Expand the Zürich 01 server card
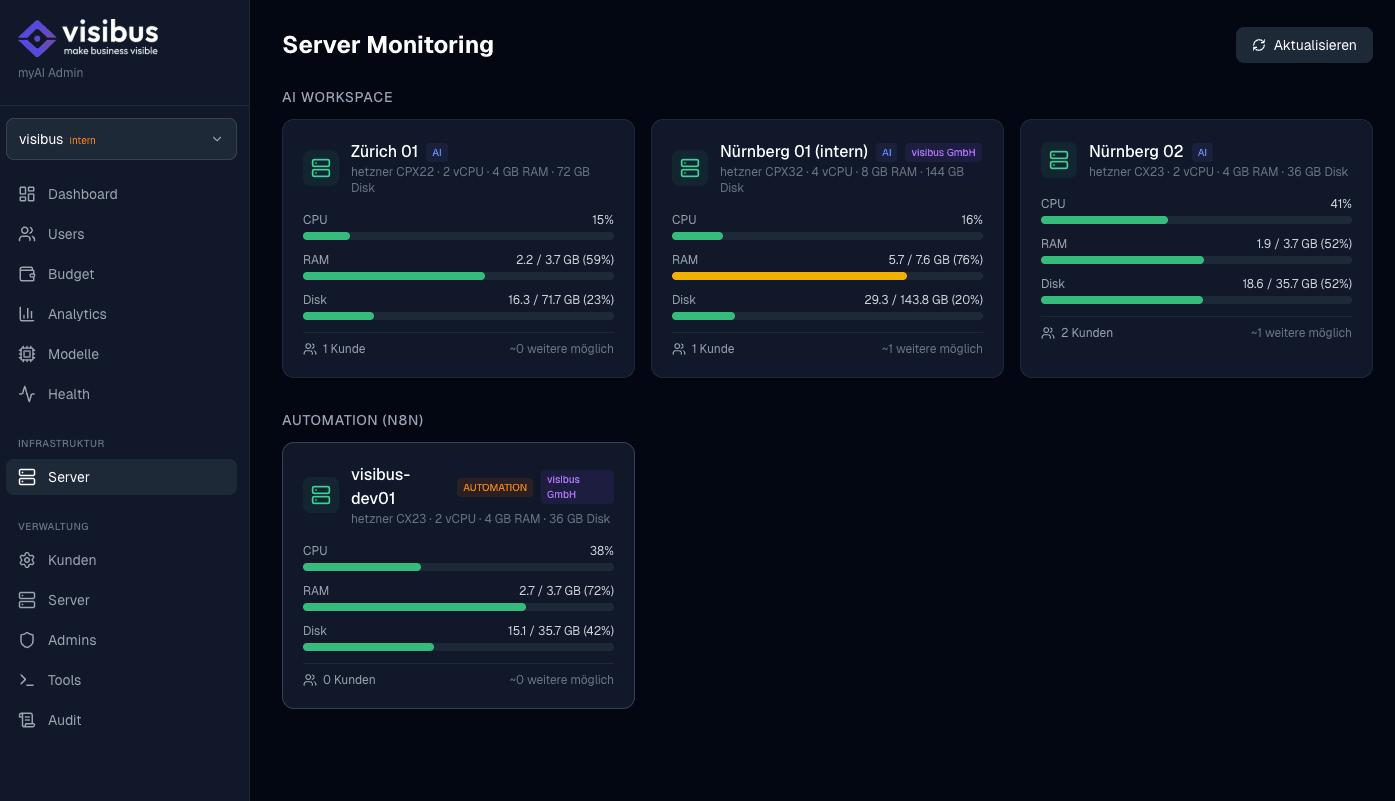The width and height of the screenshot is (1395, 801). click(458, 248)
